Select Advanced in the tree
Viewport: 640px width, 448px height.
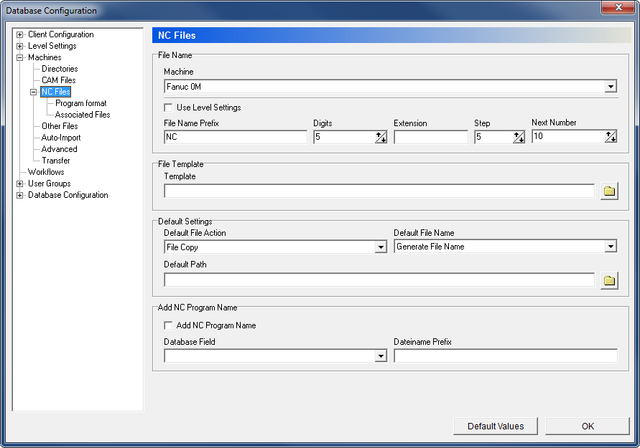(x=59, y=149)
